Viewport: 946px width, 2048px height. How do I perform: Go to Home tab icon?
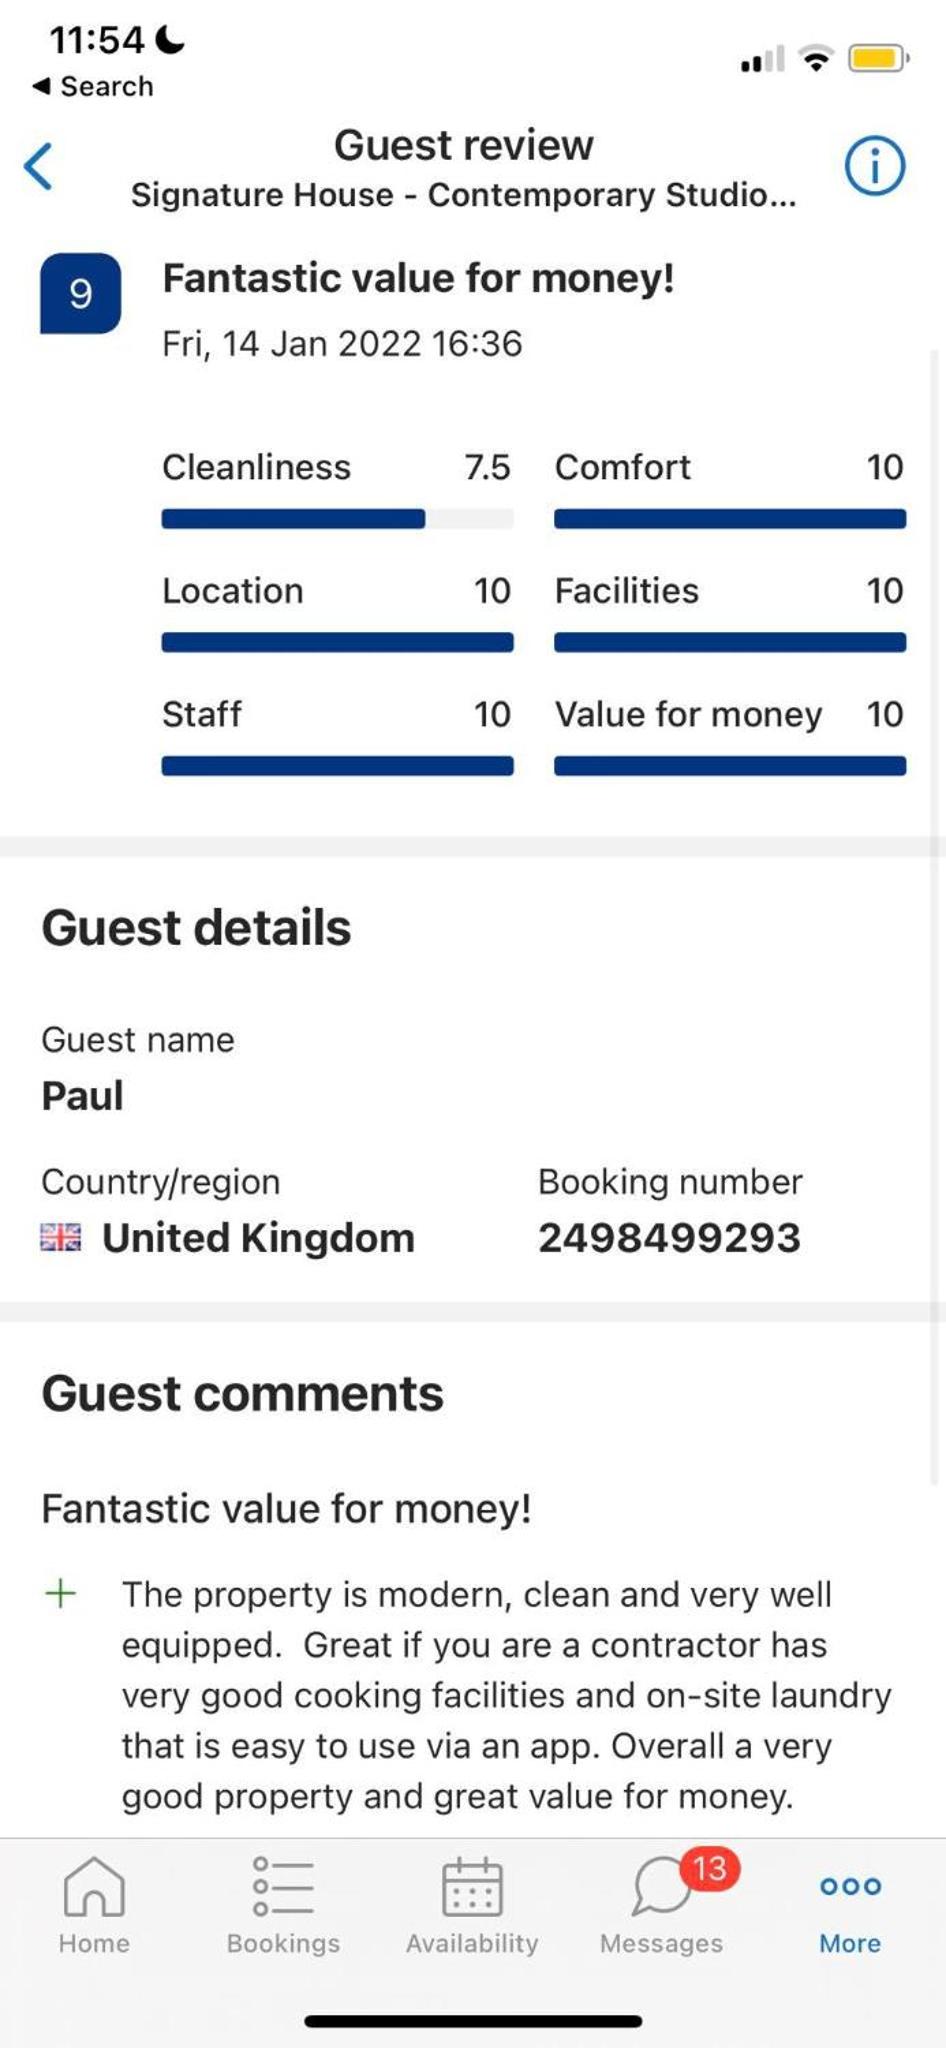point(94,1886)
